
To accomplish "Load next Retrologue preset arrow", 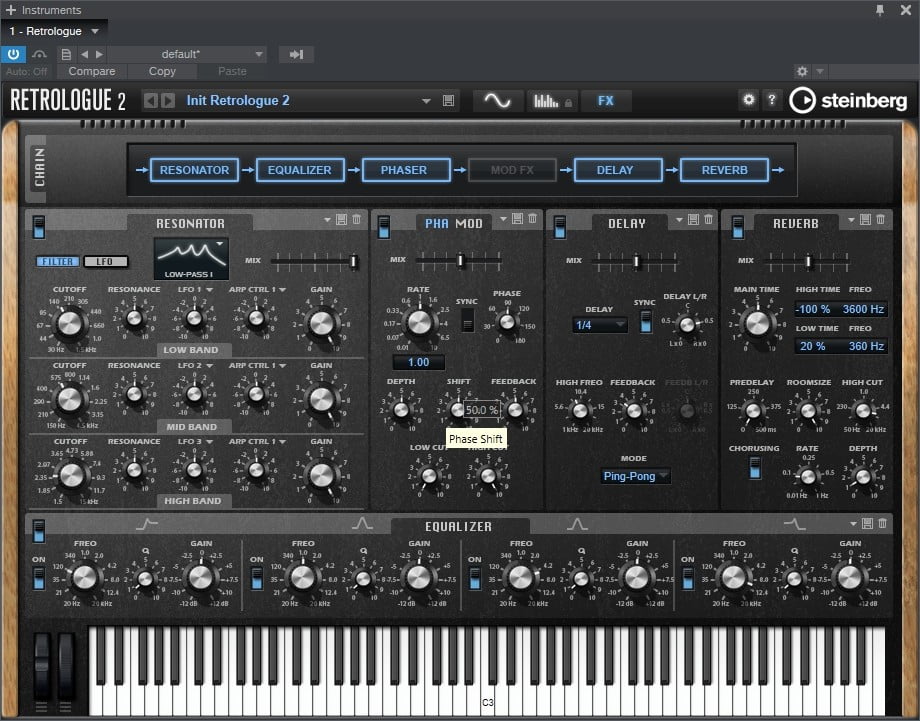I will click(x=168, y=101).
